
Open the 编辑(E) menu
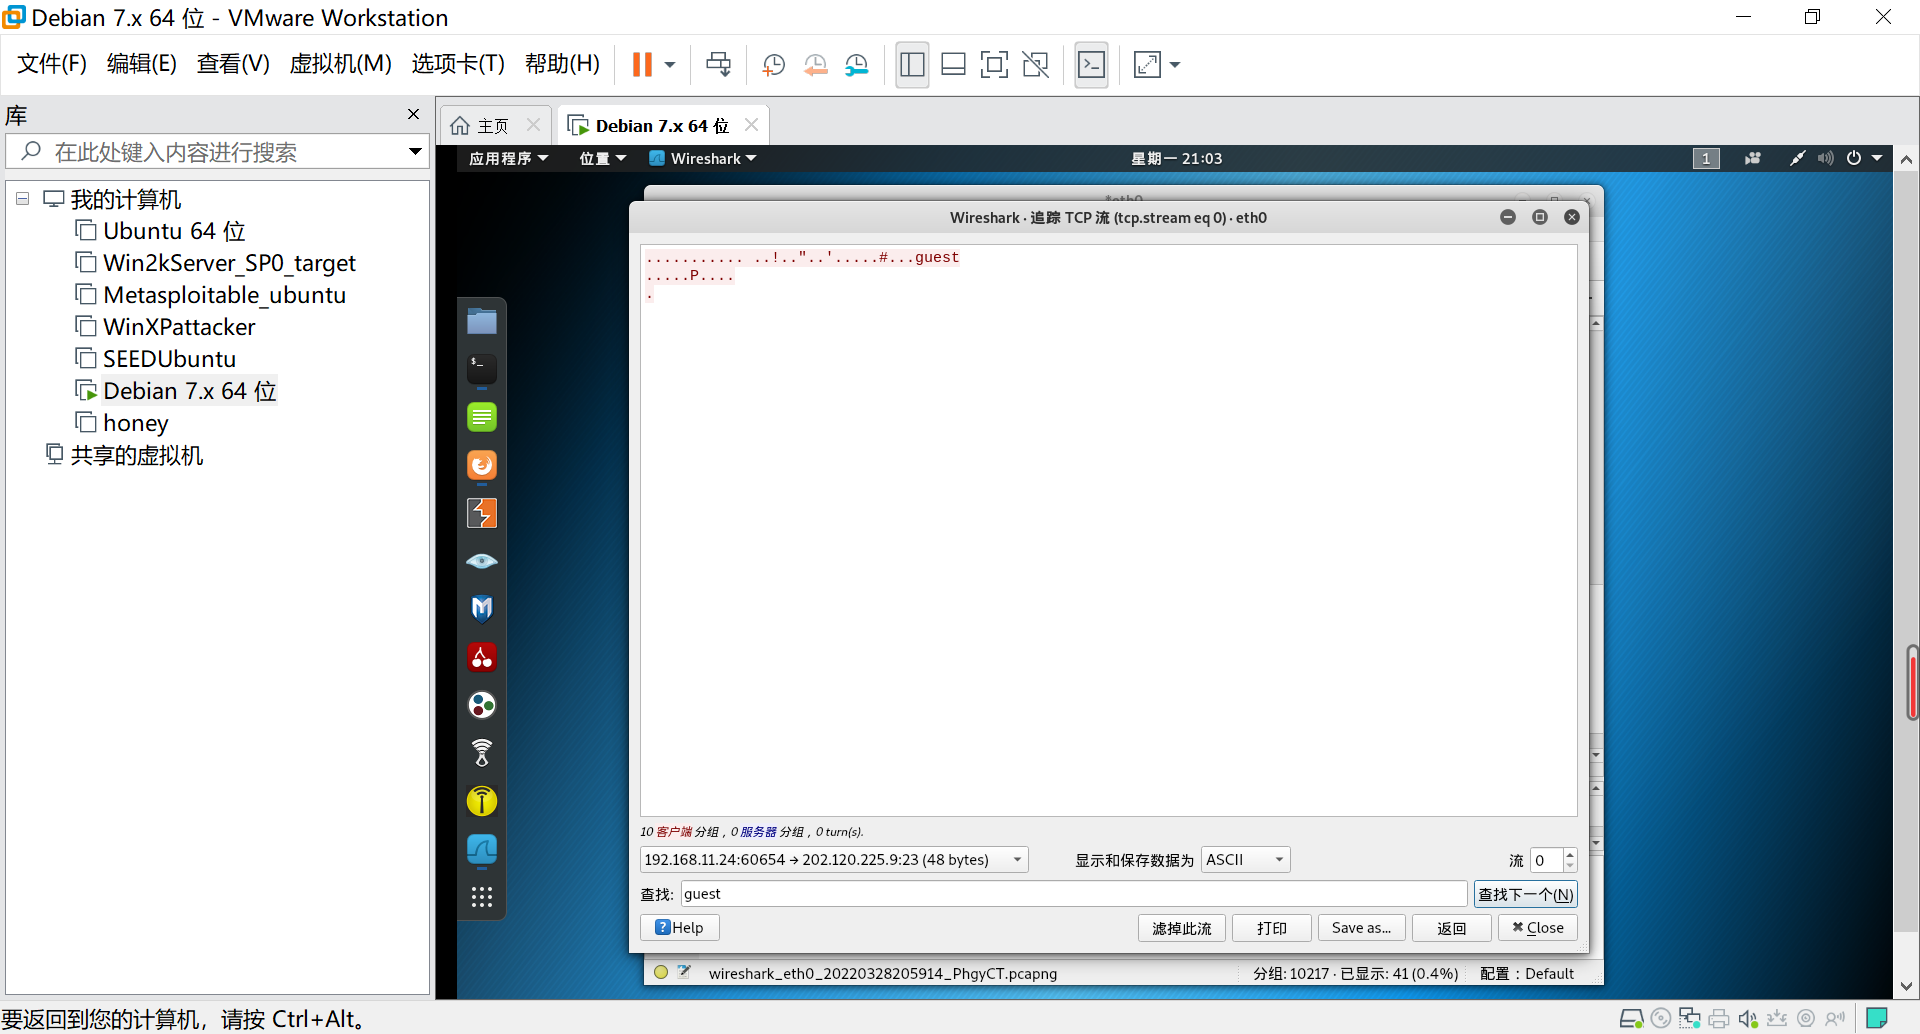(x=142, y=64)
